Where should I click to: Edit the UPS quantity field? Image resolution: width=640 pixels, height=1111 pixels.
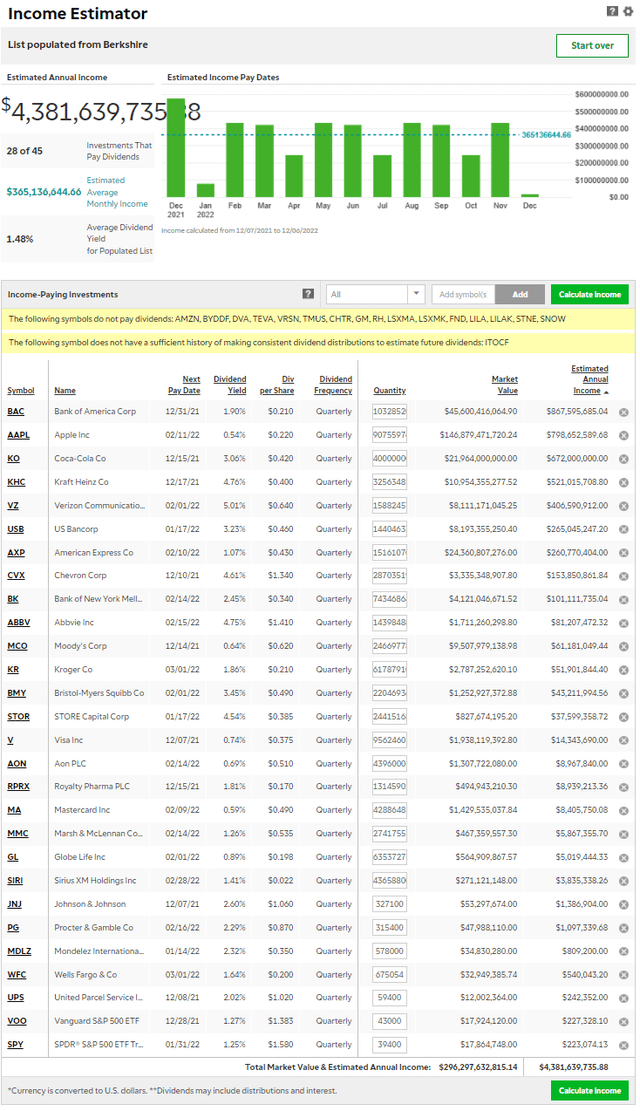[x=390, y=998]
